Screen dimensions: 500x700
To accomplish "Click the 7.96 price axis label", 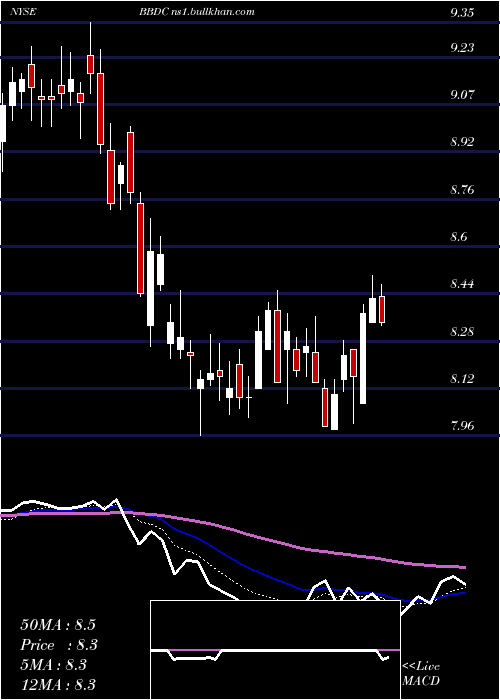I will [462, 426].
